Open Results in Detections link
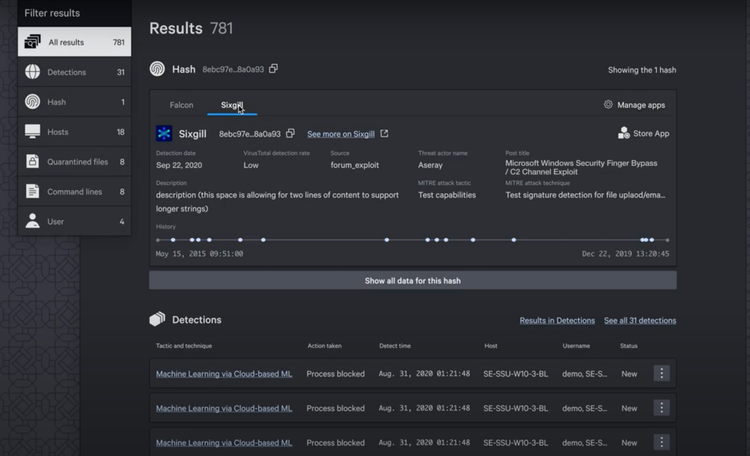750x456 pixels. [x=557, y=321]
